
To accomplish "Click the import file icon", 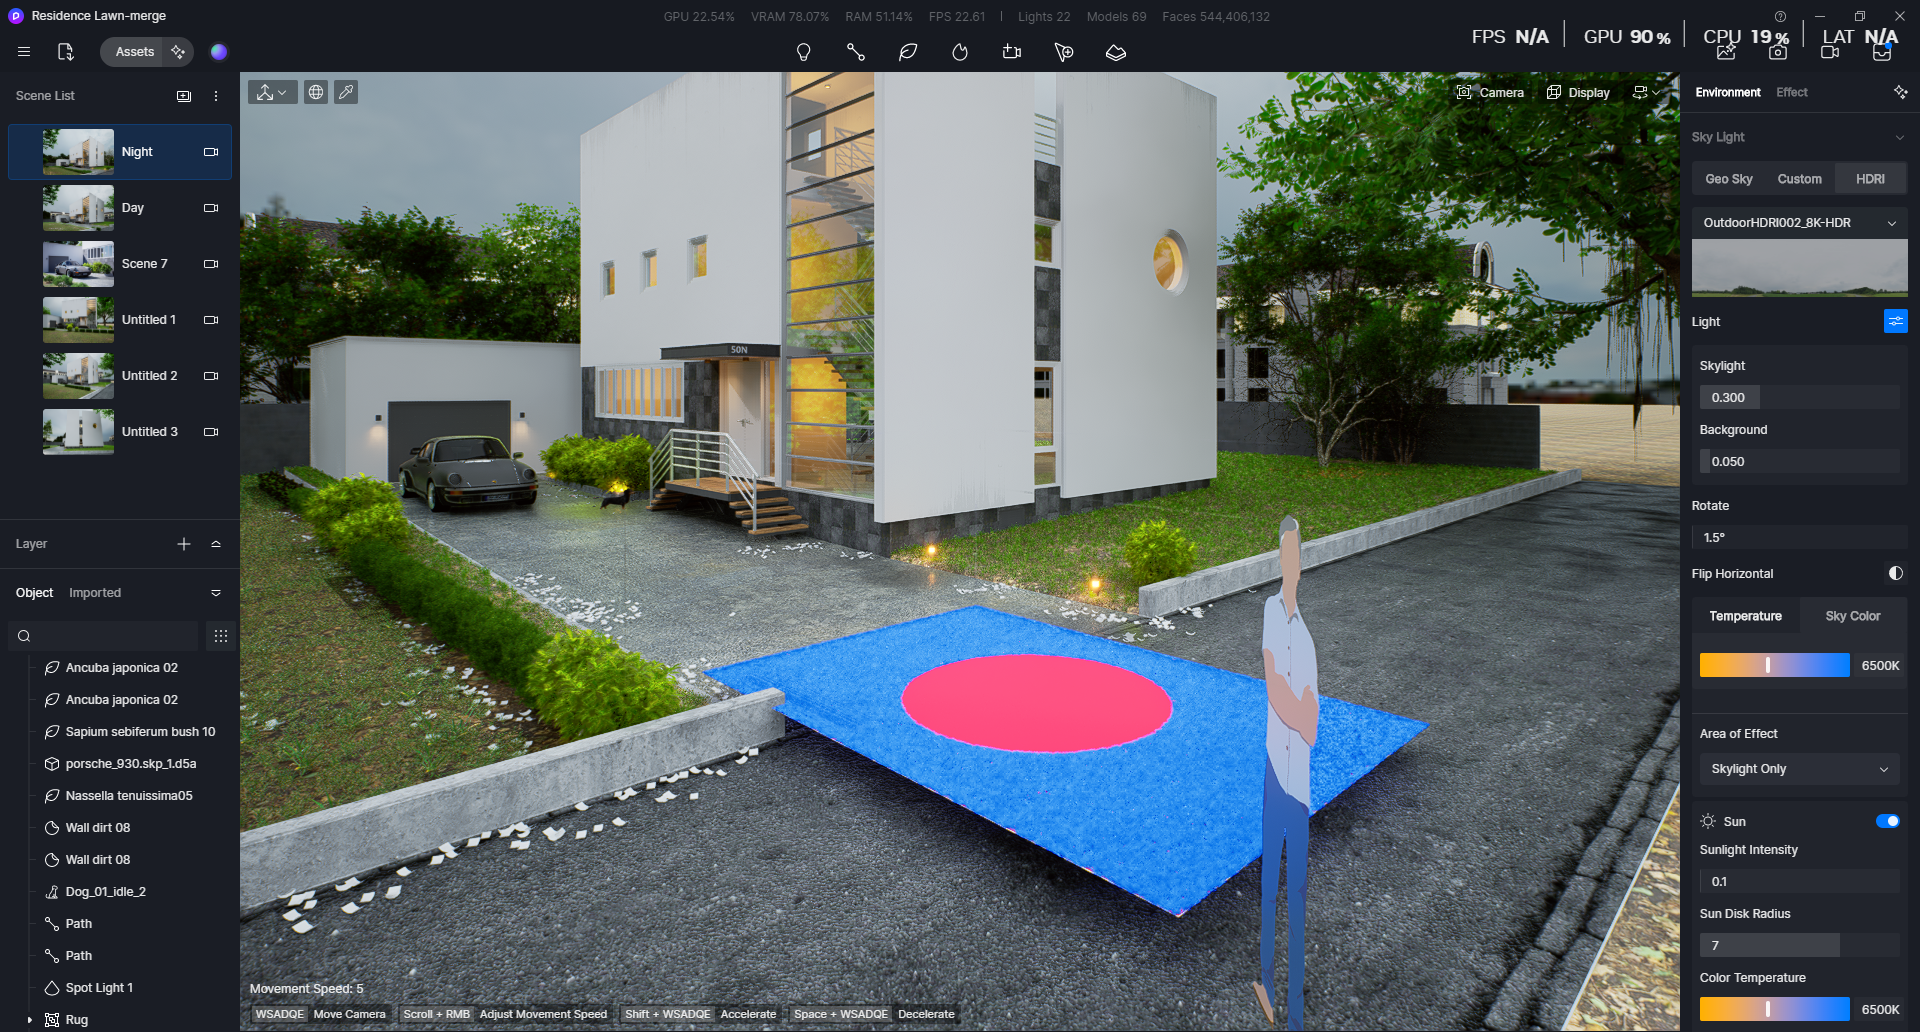I will pyautogui.click(x=66, y=52).
